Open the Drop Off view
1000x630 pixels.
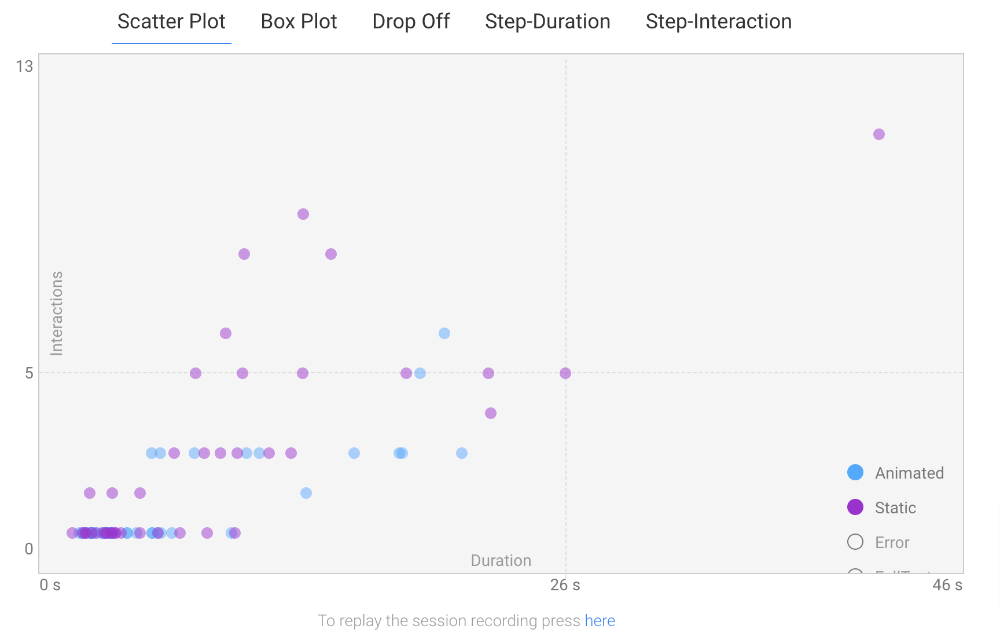411,21
